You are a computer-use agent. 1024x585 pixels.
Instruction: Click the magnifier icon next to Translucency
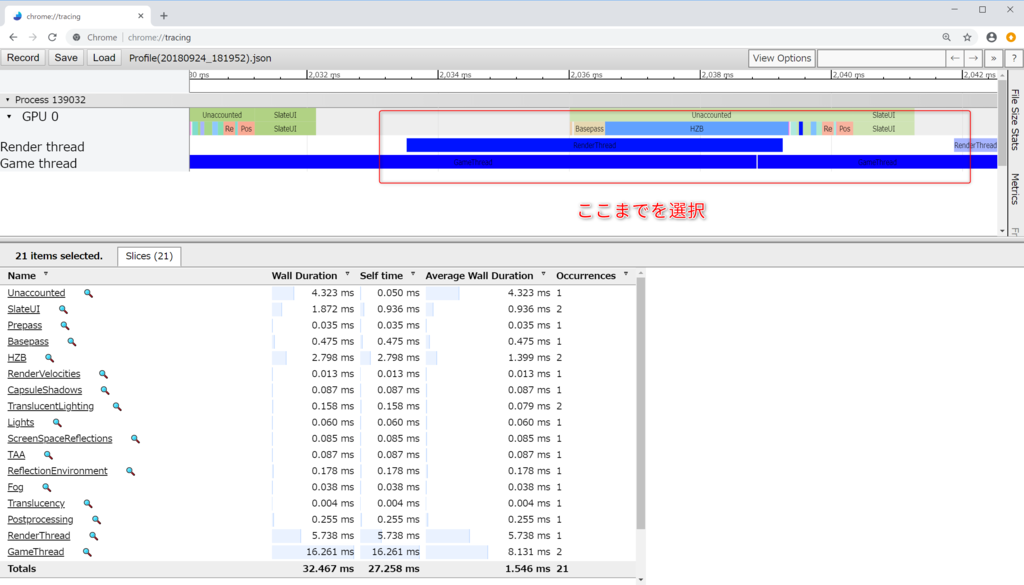tap(88, 504)
